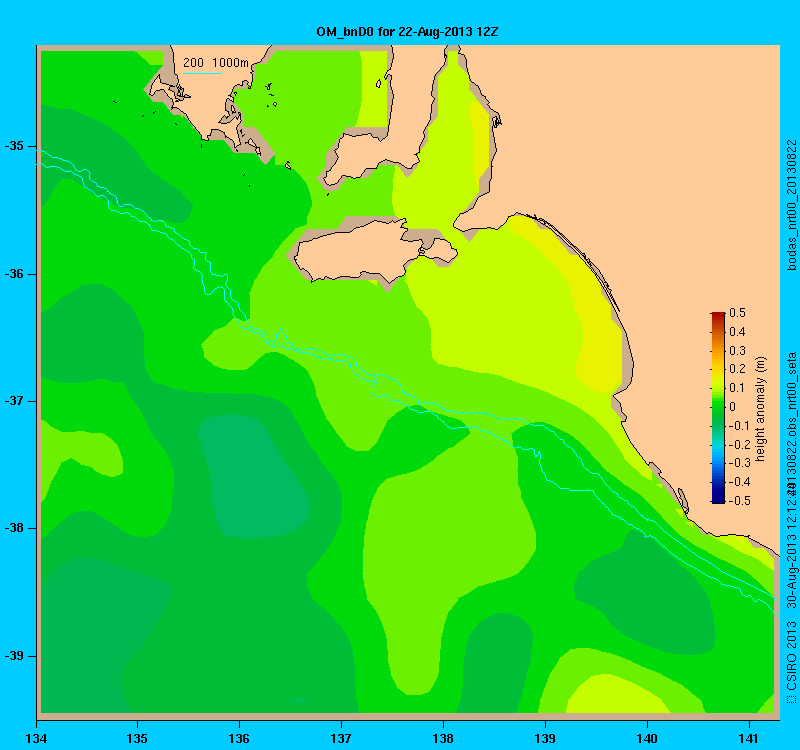Click the x-axis label 138
800x750 pixels.
[x=443, y=739]
